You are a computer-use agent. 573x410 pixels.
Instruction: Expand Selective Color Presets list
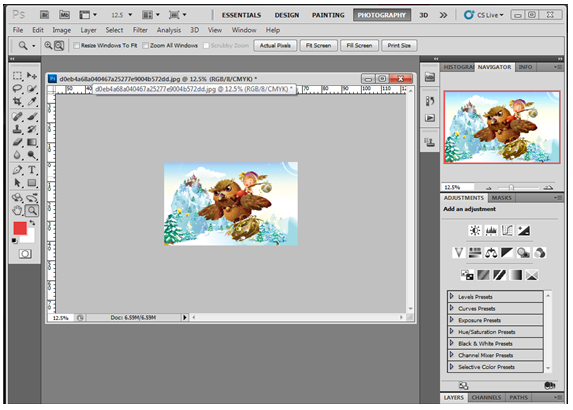pos(452,367)
